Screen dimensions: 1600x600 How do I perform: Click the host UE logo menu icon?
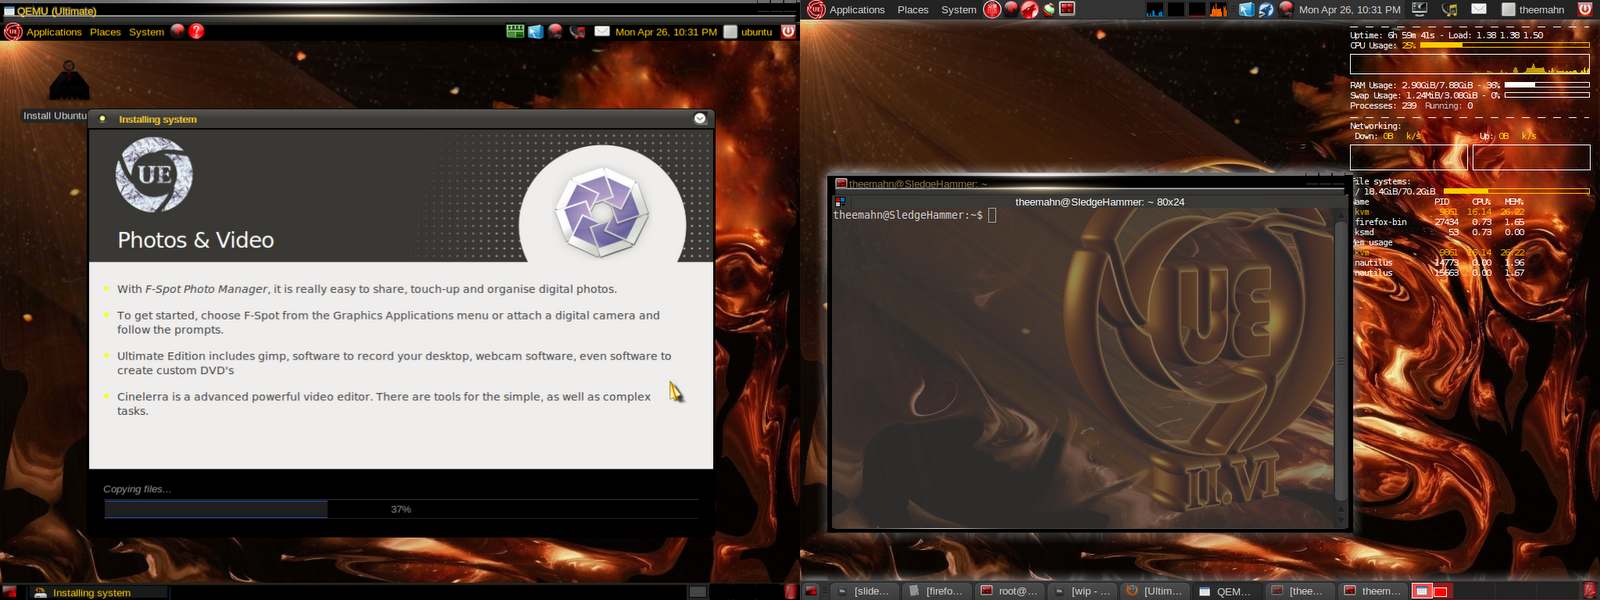[x=816, y=10]
